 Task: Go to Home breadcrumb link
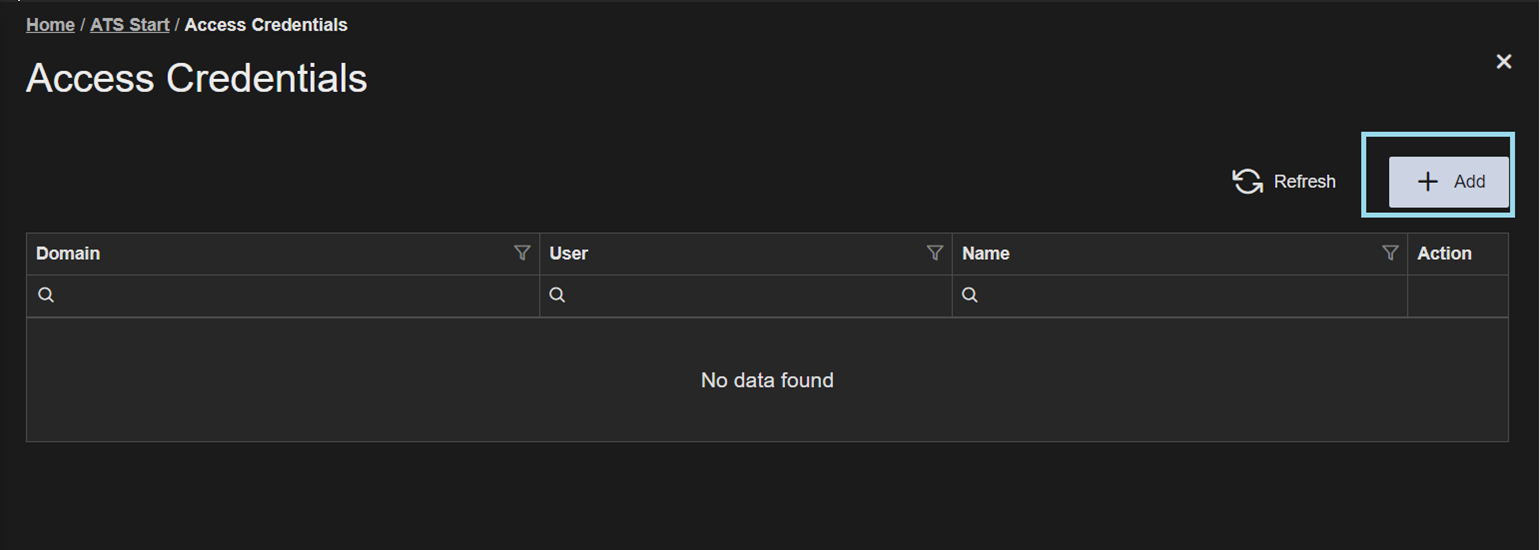tap(50, 25)
